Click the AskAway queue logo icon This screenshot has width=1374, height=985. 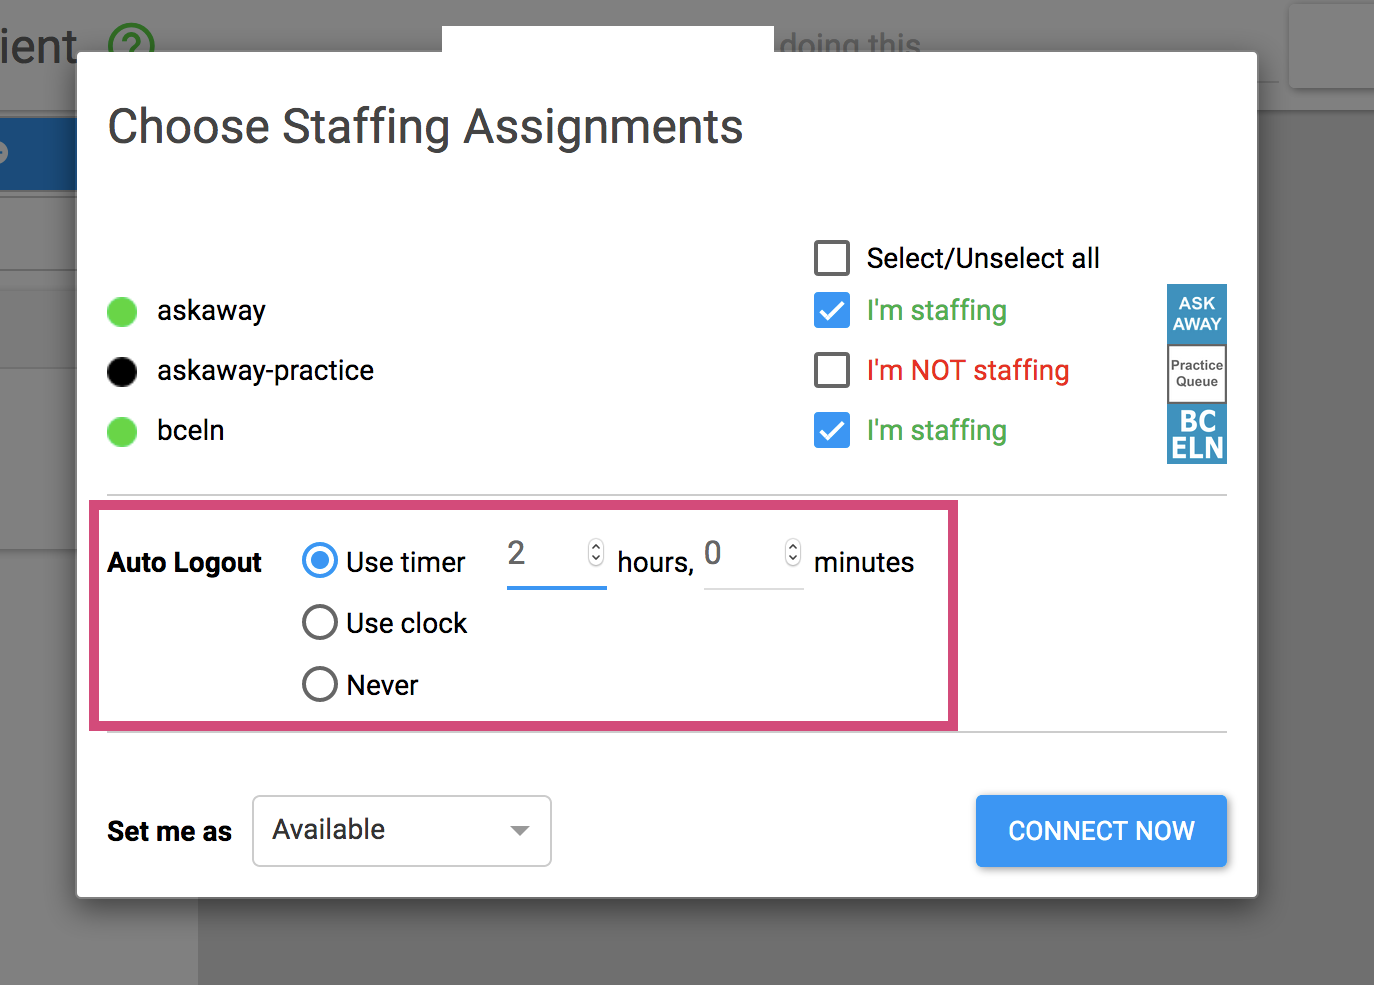tap(1196, 314)
